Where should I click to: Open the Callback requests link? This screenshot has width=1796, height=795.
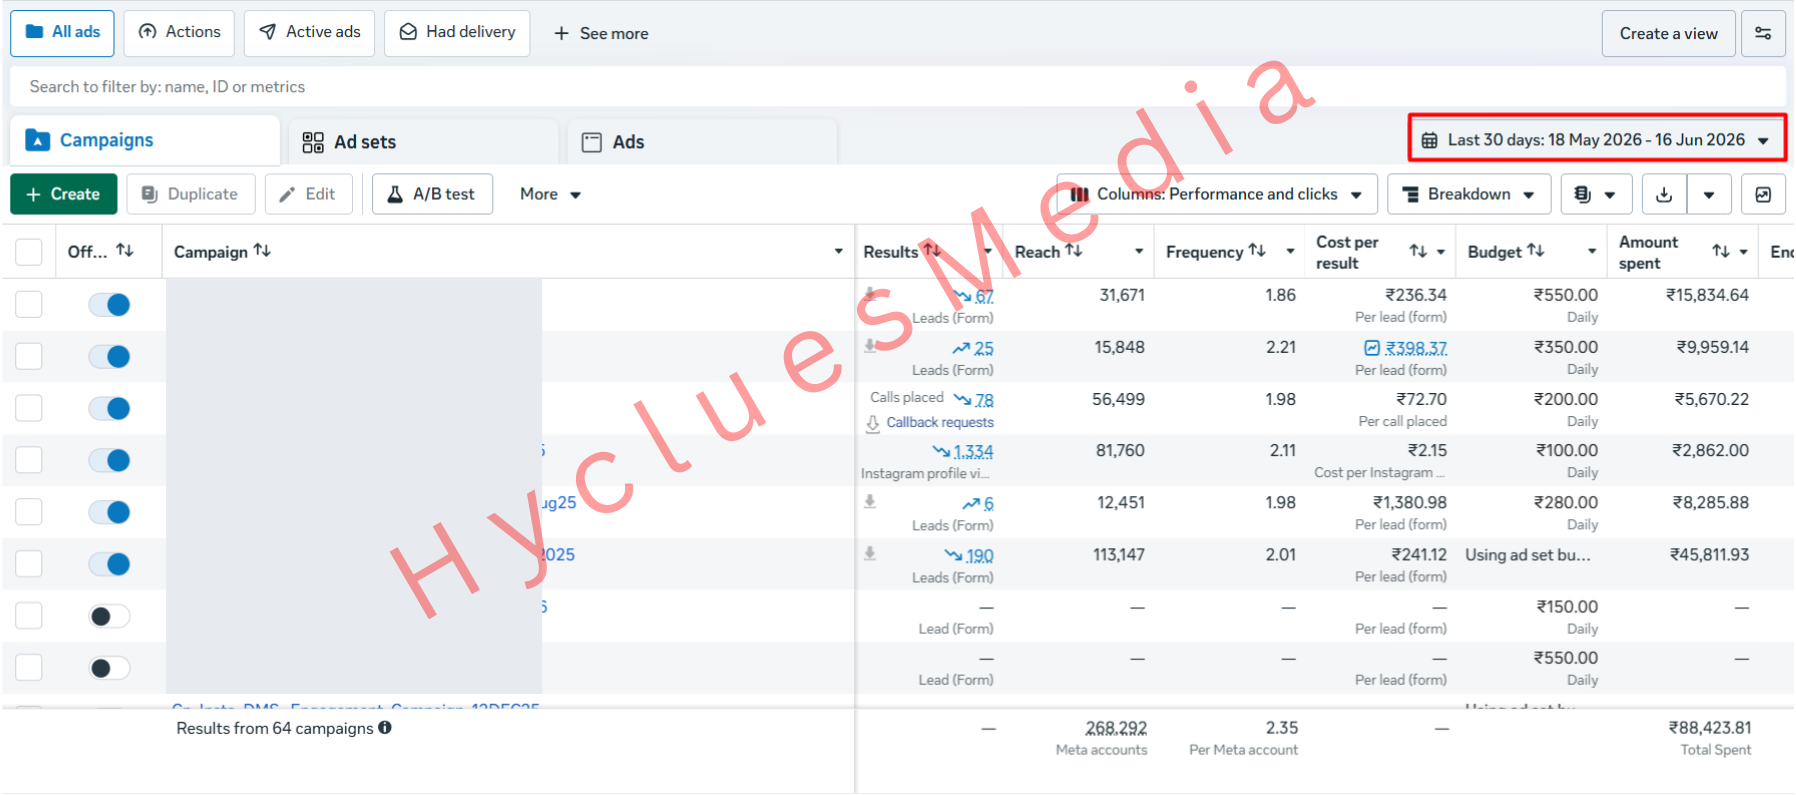point(940,423)
